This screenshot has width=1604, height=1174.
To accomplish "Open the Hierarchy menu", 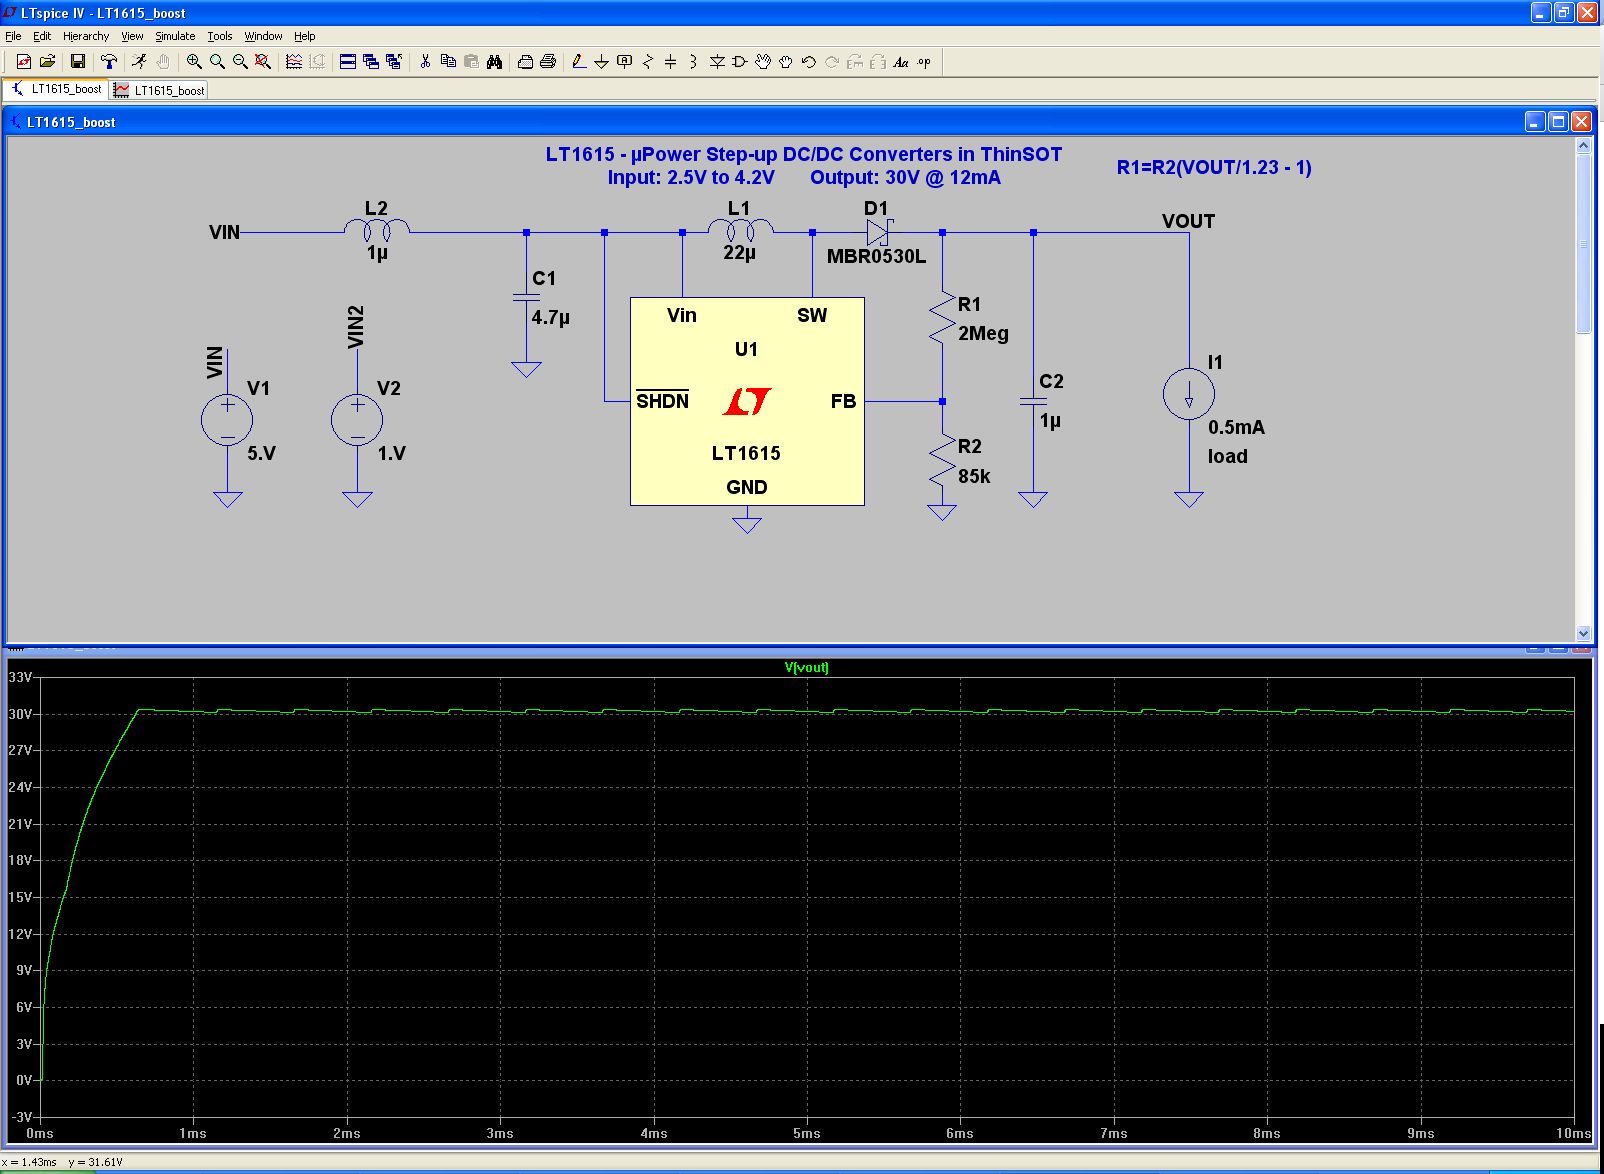I will click(86, 36).
